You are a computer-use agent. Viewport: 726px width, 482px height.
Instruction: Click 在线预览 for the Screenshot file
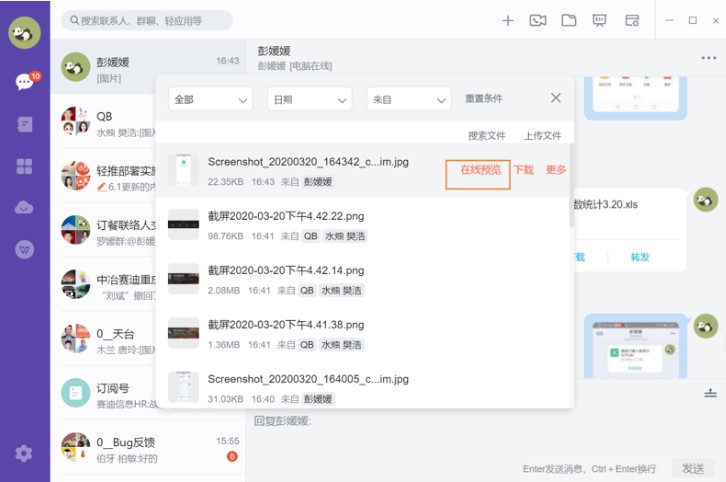click(479, 170)
